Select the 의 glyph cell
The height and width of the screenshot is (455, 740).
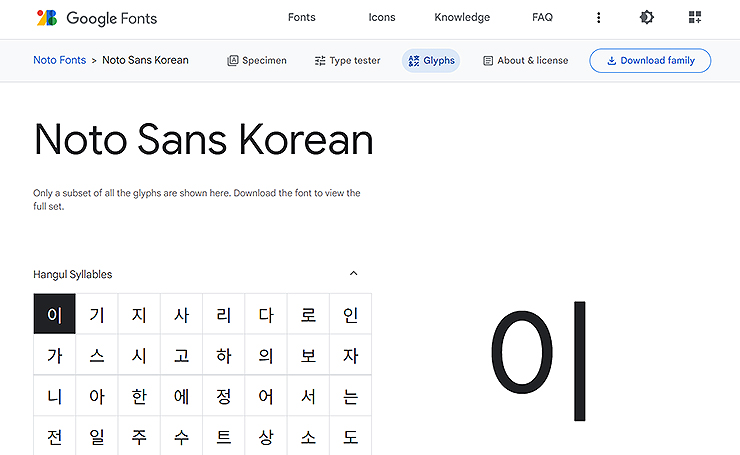click(x=266, y=355)
